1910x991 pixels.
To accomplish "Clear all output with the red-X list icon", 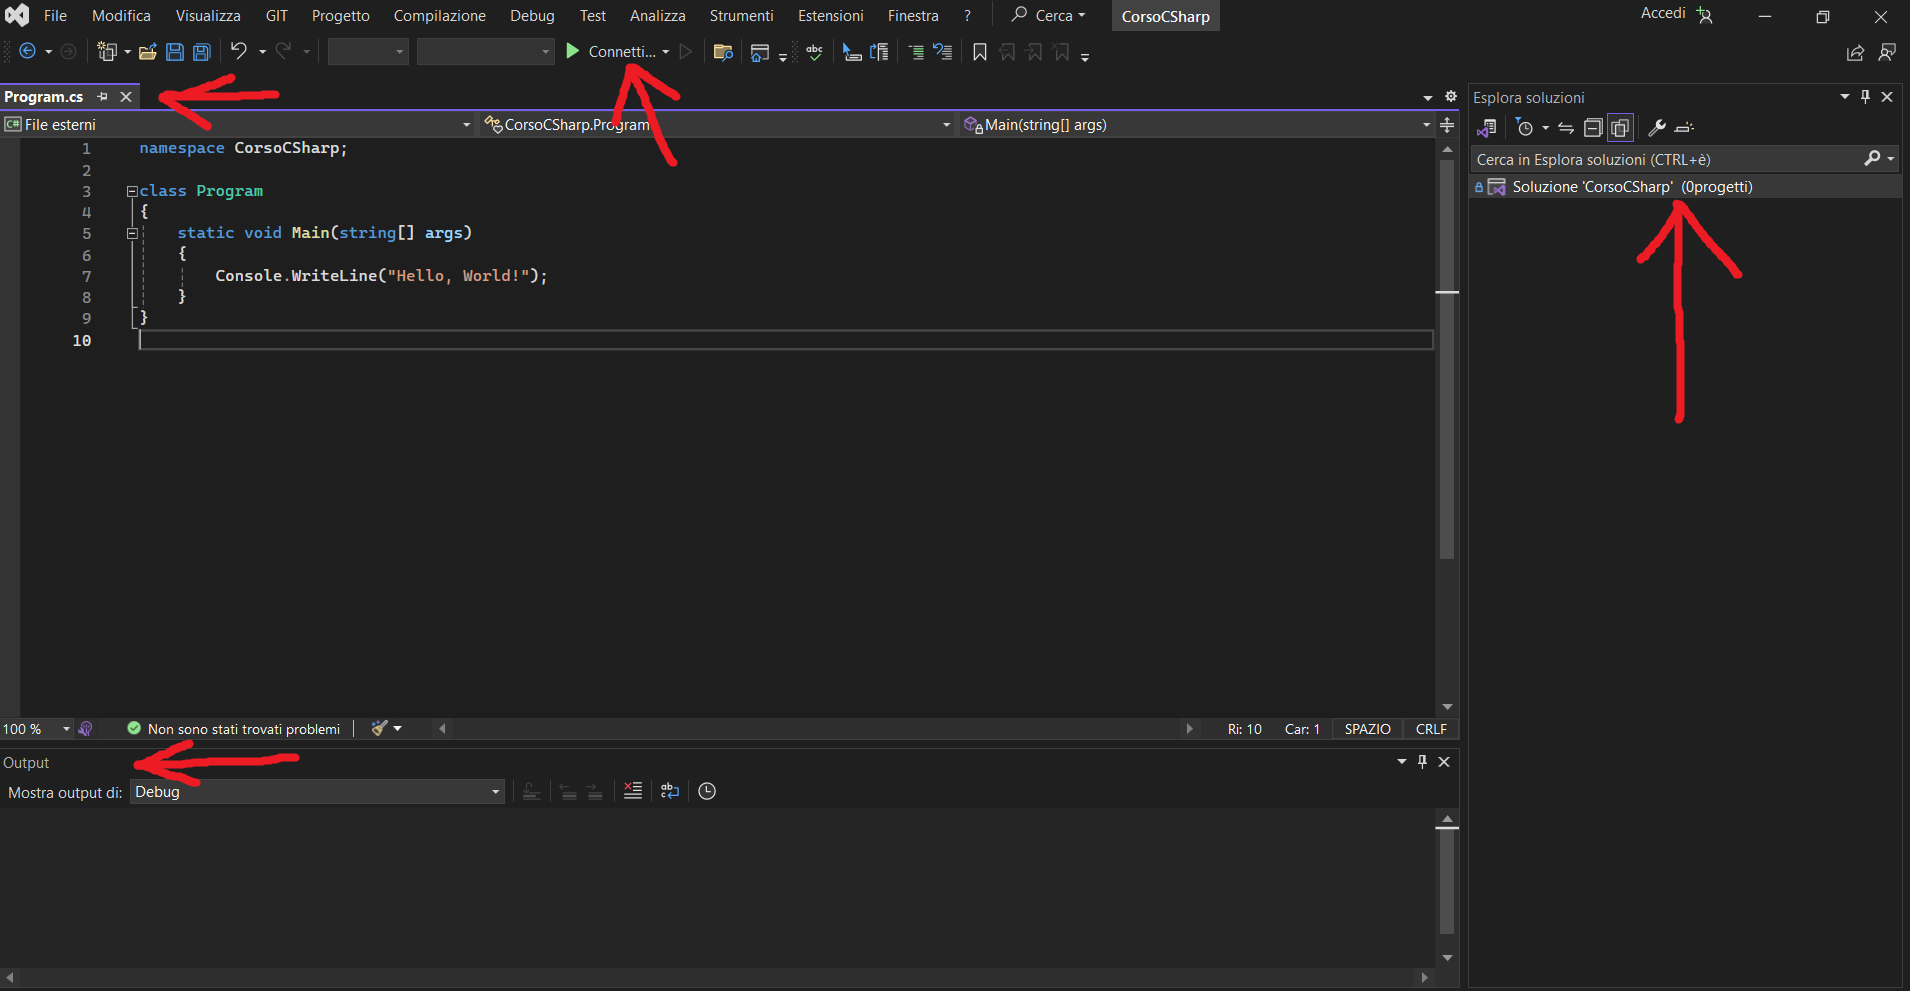I will (x=633, y=791).
